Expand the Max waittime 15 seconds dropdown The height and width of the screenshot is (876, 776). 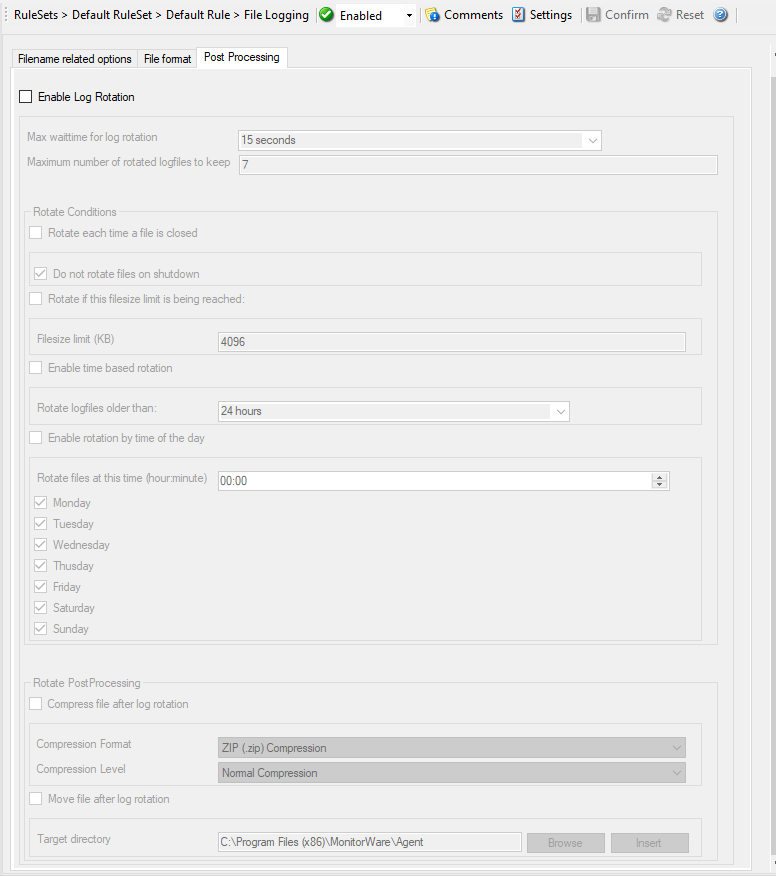pos(592,140)
